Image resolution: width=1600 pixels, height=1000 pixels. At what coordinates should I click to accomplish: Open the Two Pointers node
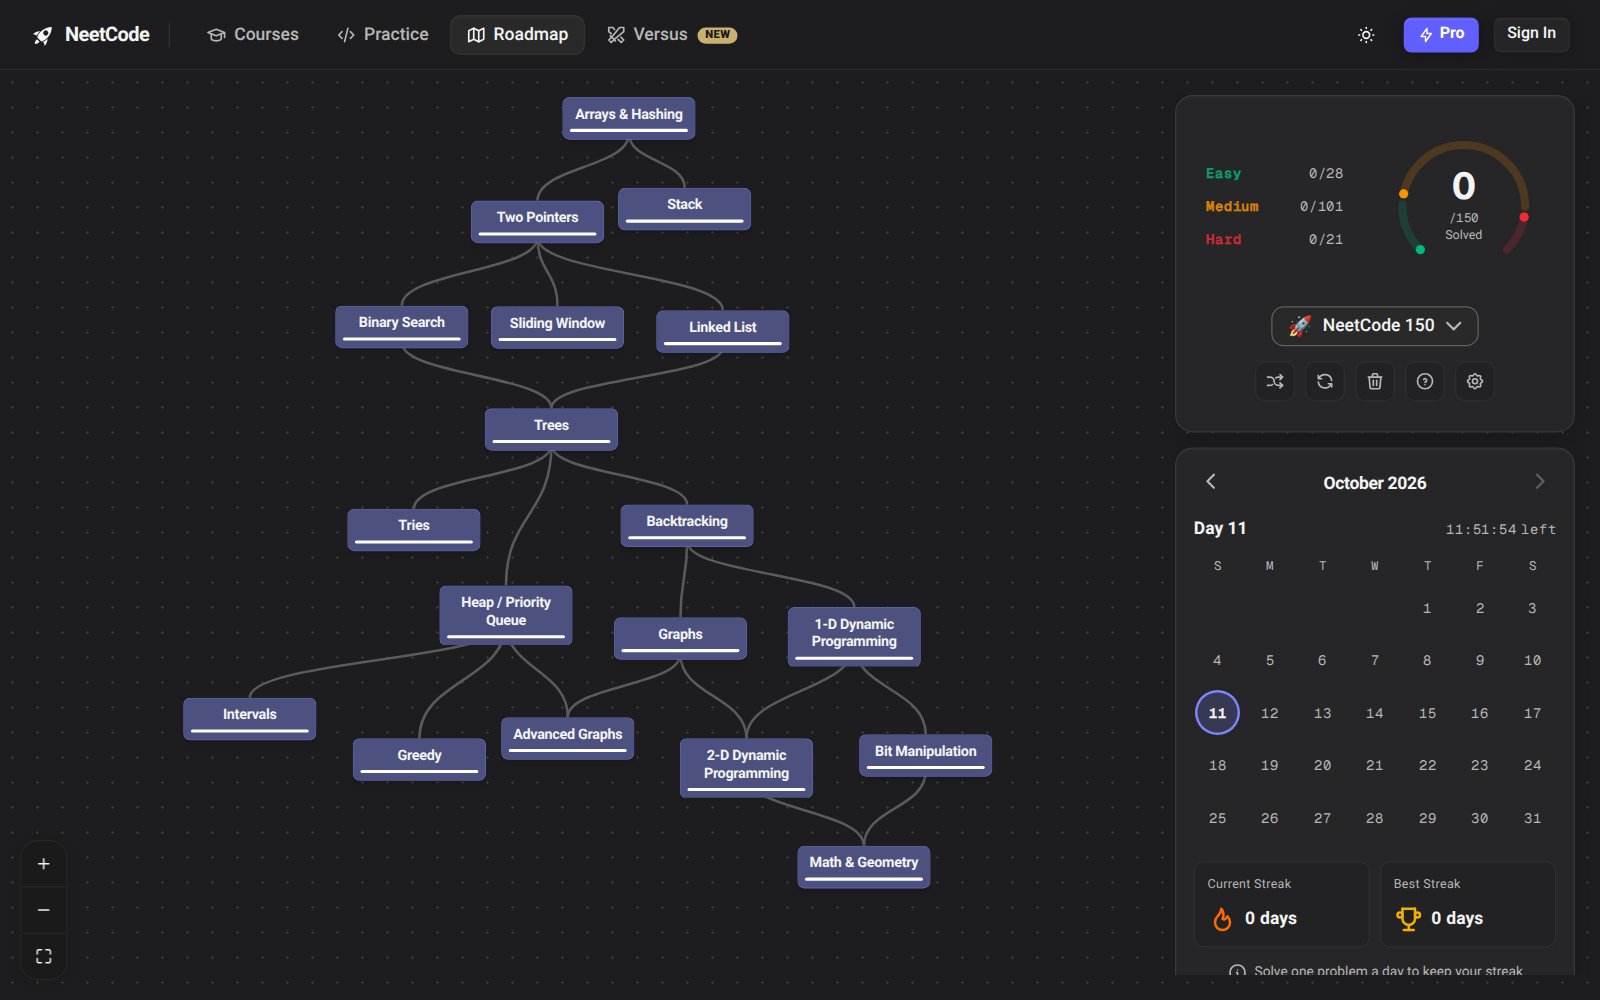[x=538, y=221]
